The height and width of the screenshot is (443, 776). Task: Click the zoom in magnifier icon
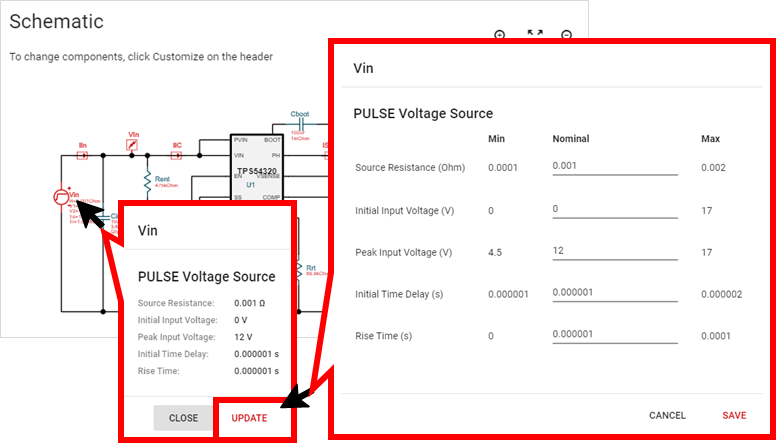click(500, 35)
